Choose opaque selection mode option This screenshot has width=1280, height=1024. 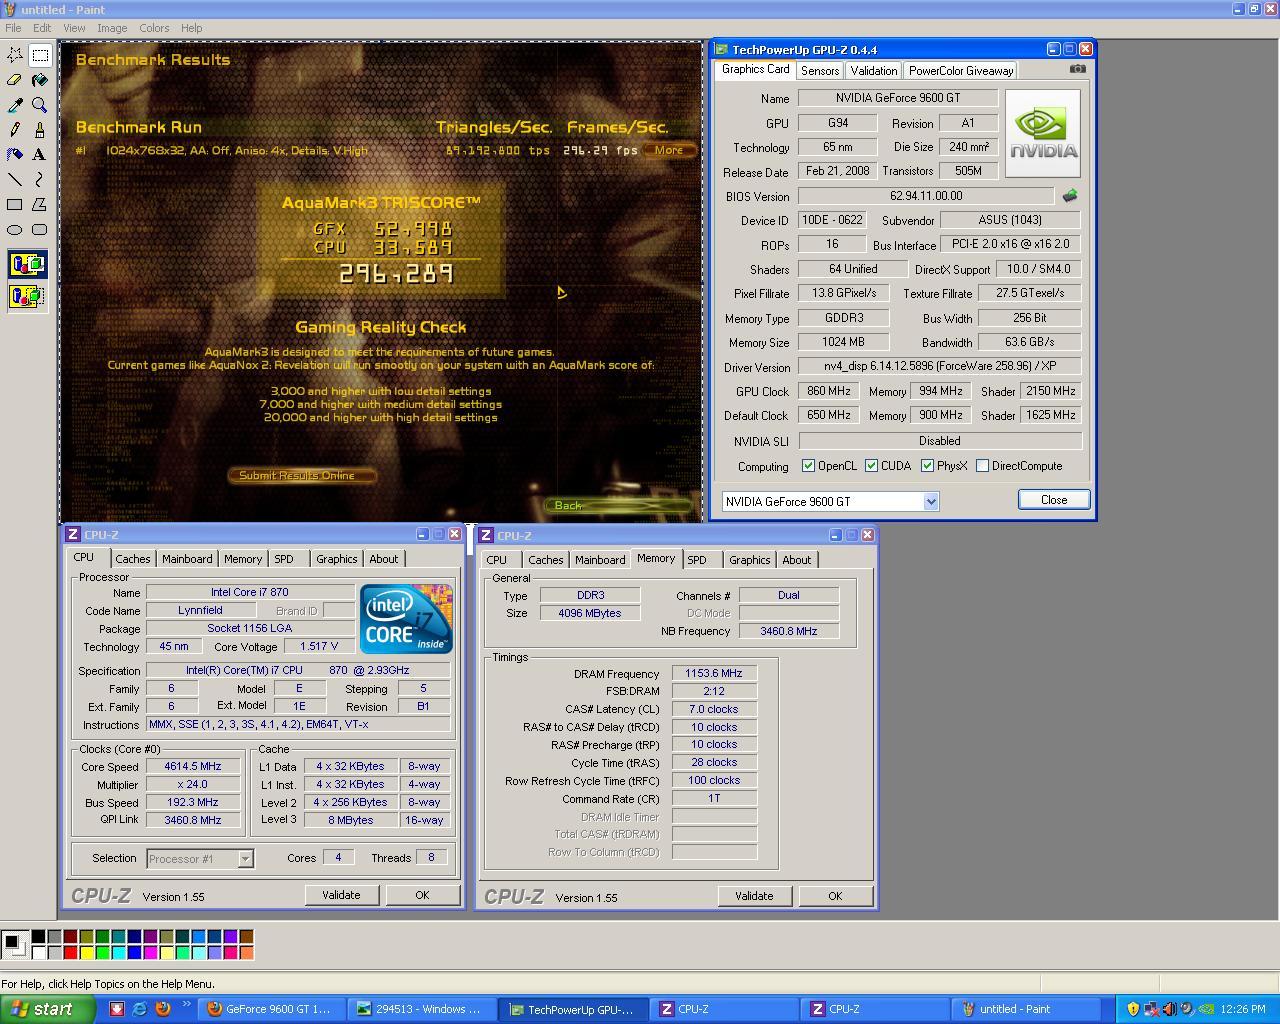[x=28, y=265]
